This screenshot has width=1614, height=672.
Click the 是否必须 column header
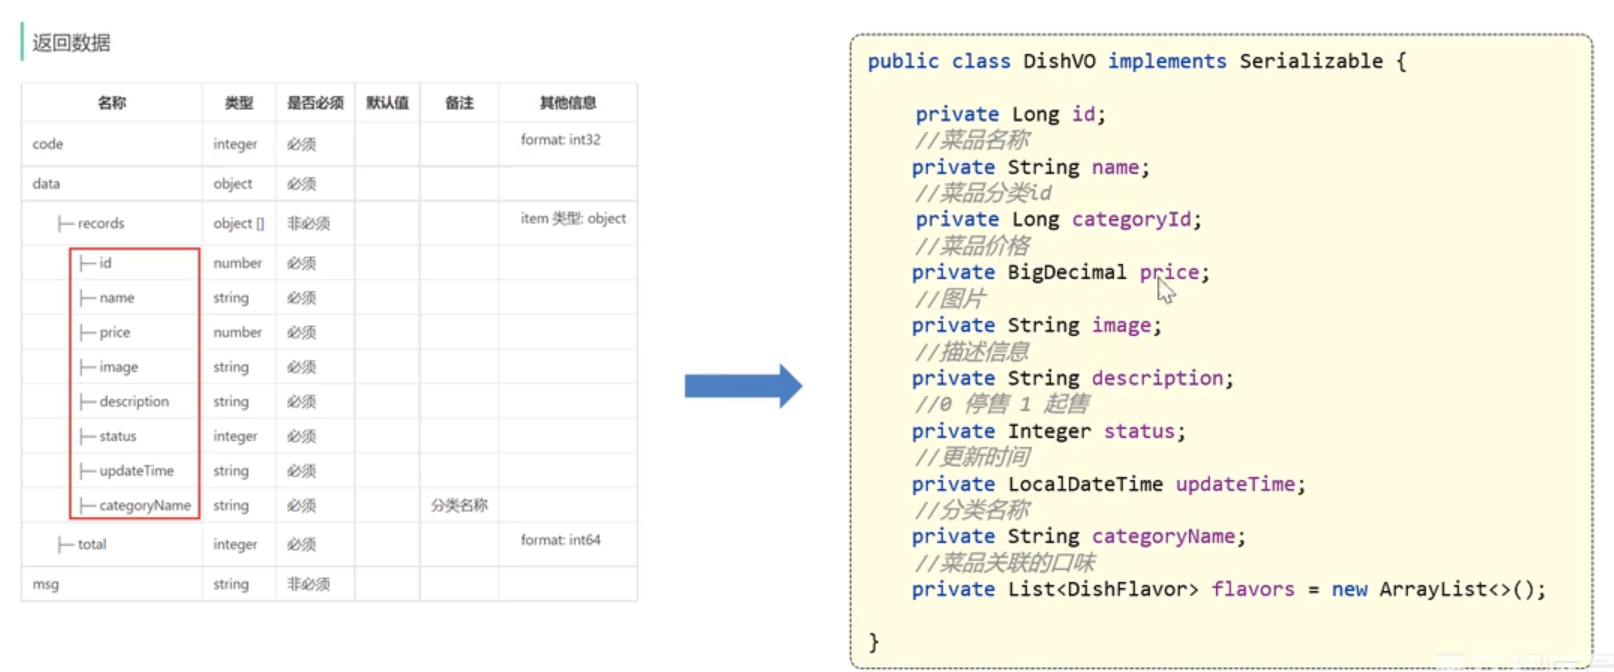tap(315, 103)
